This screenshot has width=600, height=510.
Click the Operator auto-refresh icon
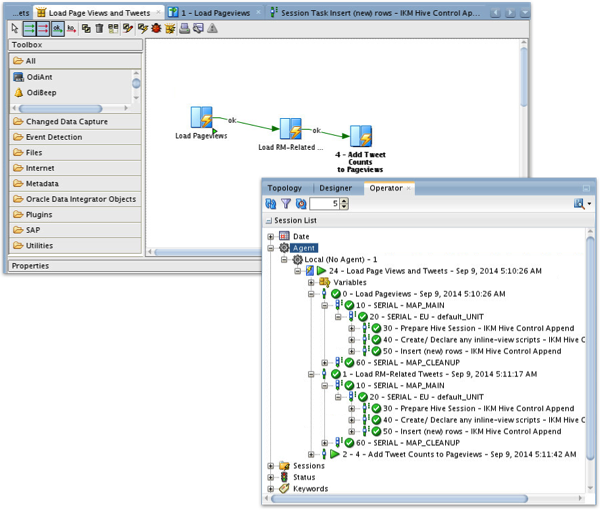pyautogui.click(x=301, y=204)
